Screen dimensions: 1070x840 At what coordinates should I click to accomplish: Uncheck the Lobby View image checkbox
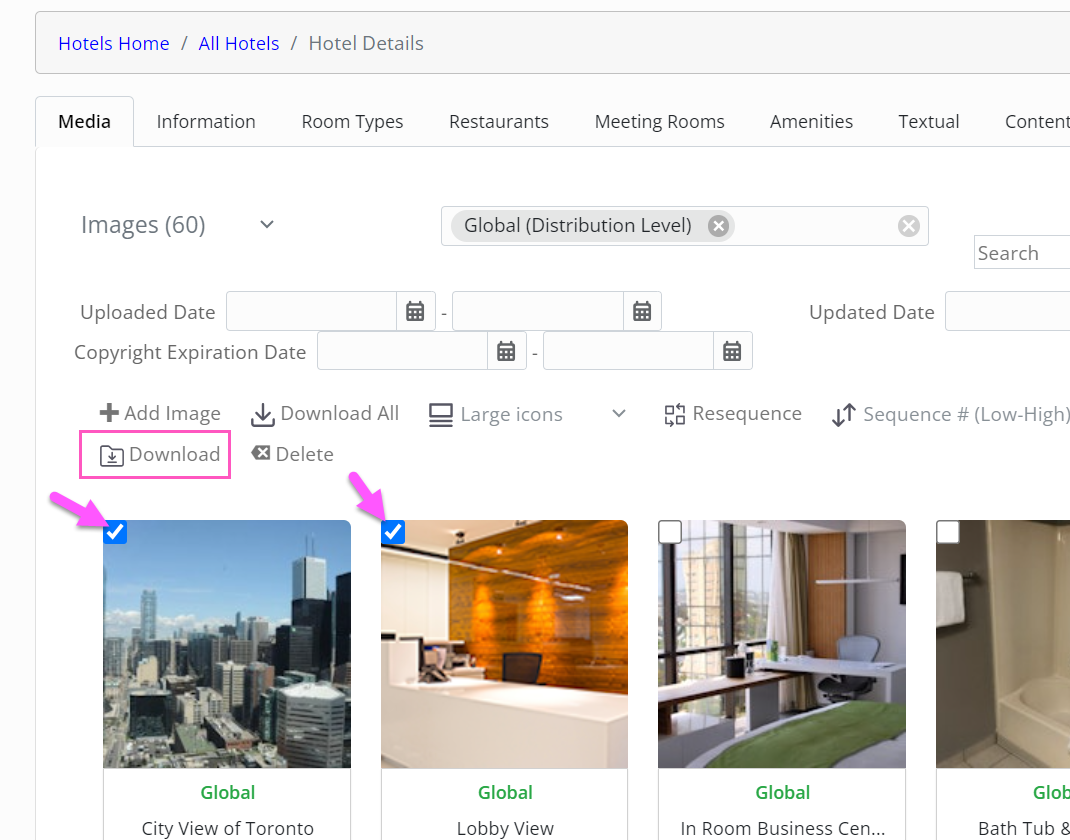pyautogui.click(x=392, y=532)
